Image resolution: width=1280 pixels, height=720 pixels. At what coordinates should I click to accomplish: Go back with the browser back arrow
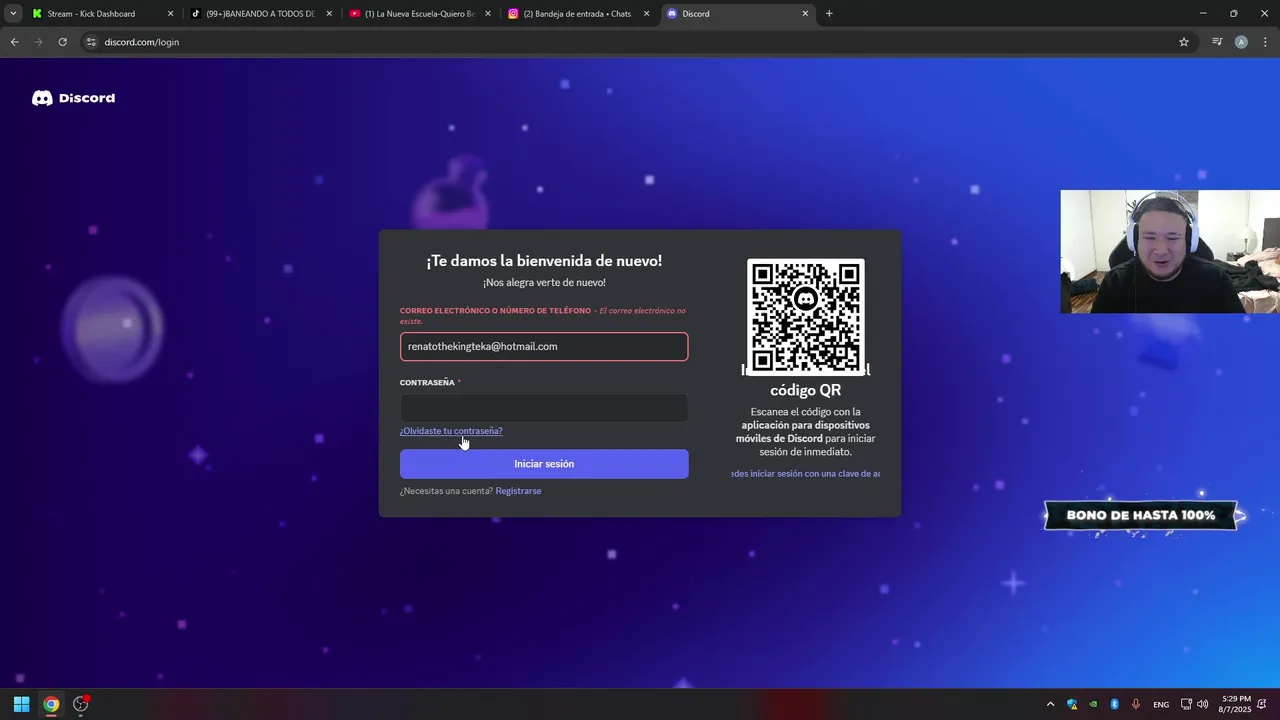(x=14, y=42)
